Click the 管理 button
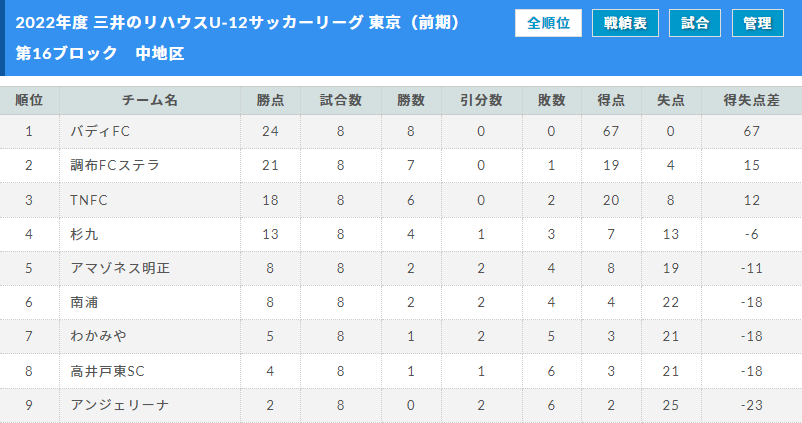This screenshot has width=802, height=423. (758, 23)
